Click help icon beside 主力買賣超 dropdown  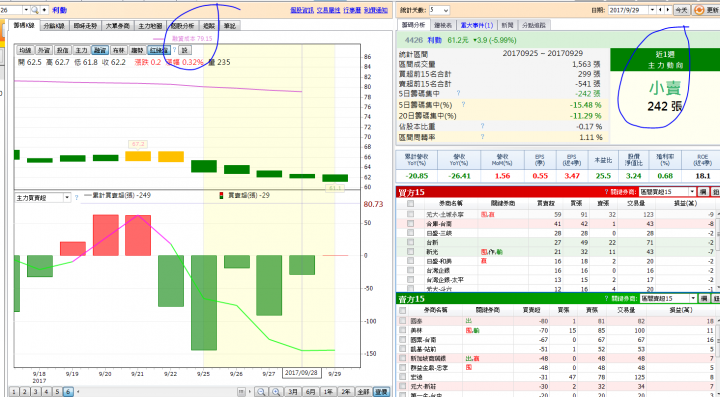[76, 198]
